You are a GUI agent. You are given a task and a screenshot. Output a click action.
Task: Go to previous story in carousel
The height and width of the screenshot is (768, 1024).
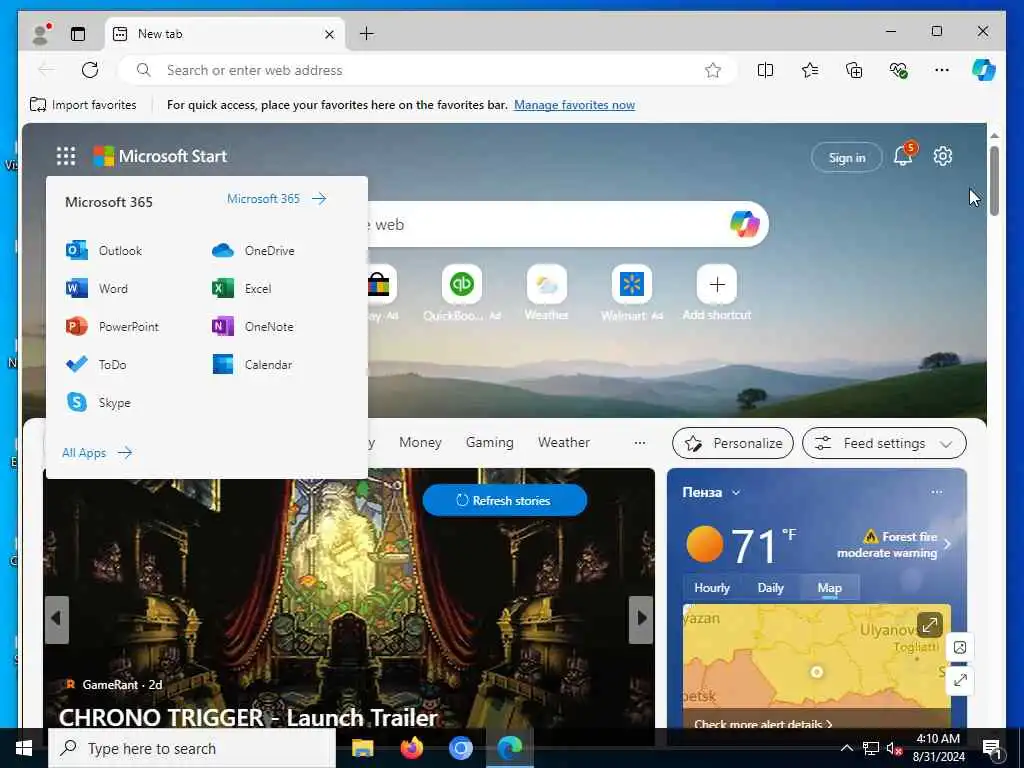click(x=57, y=619)
